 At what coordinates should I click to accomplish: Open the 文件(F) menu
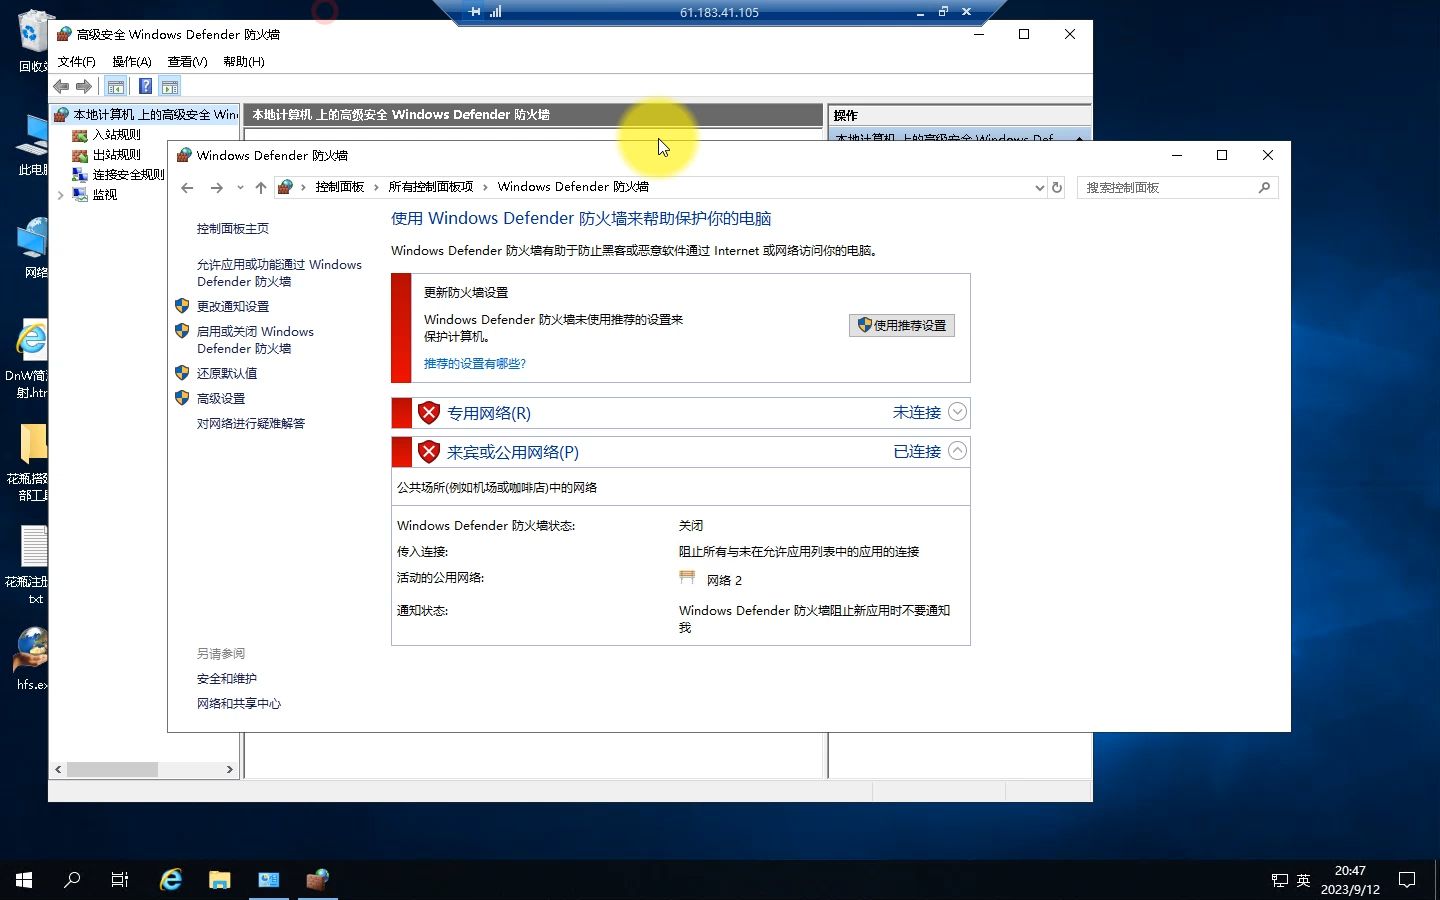pyautogui.click(x=76, y=62)
